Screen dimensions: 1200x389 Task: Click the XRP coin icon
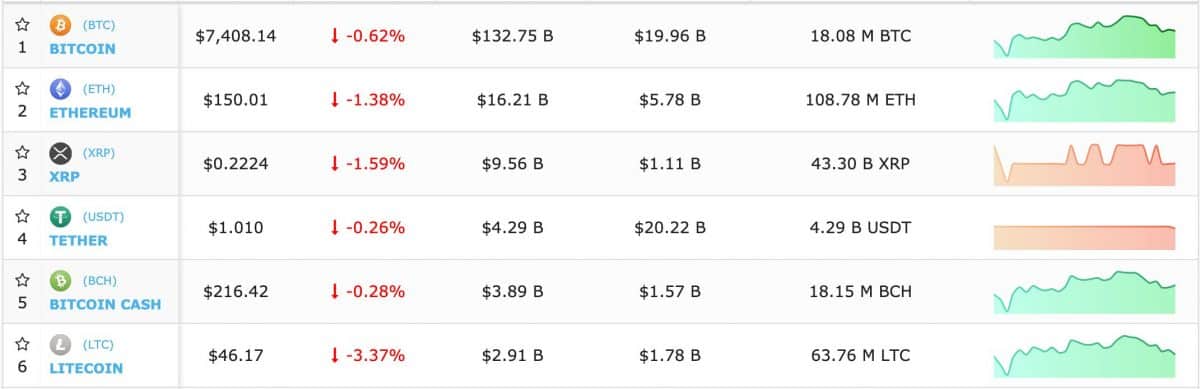[x=61, y=153]
